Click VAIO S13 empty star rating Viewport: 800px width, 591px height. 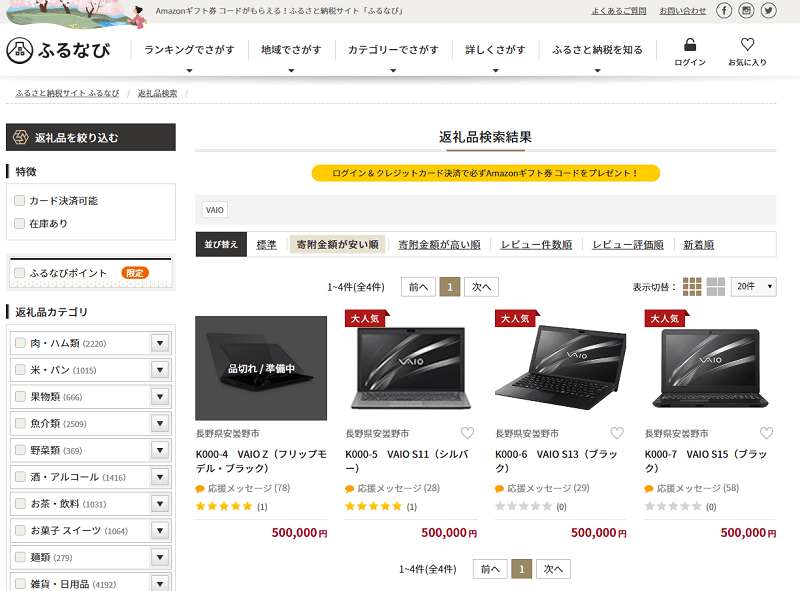tap(523, 506)
